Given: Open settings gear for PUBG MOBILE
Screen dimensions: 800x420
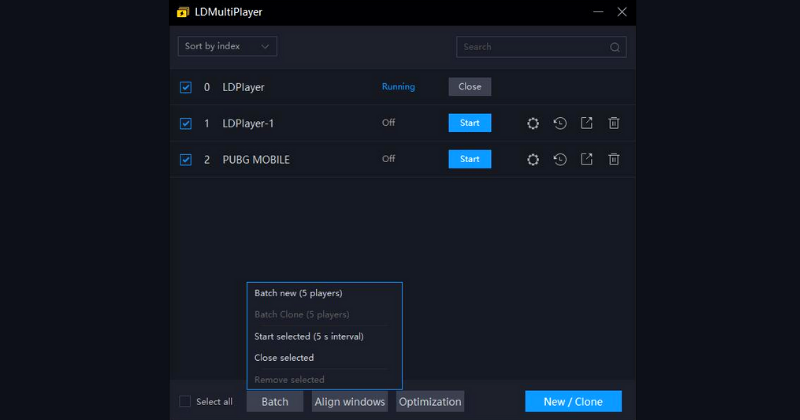Looking at the screenshot, I should [533, 159].
